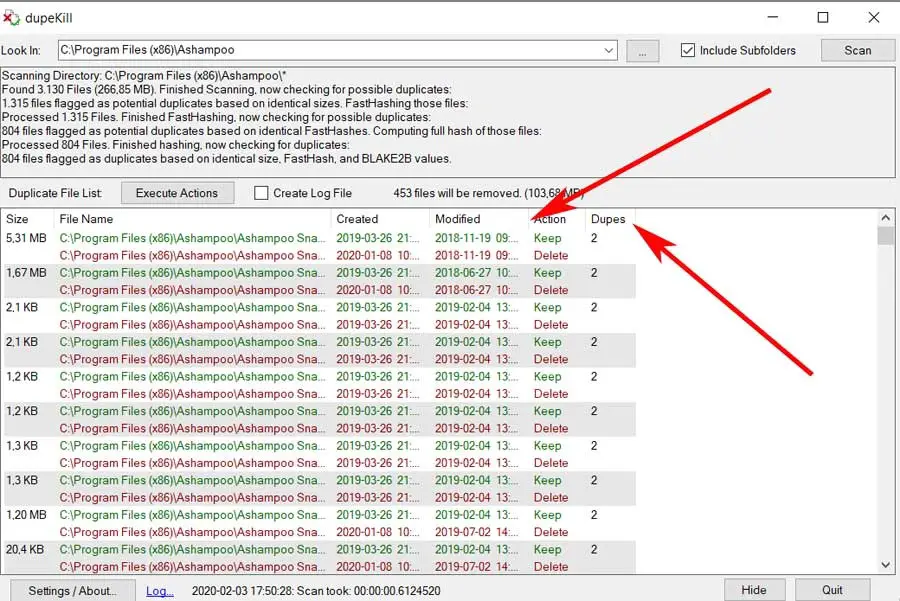This screenshot has height=601, width=900.
Task: Click the 'Found 3.130 Files' log line
Action: coord(227,90)
